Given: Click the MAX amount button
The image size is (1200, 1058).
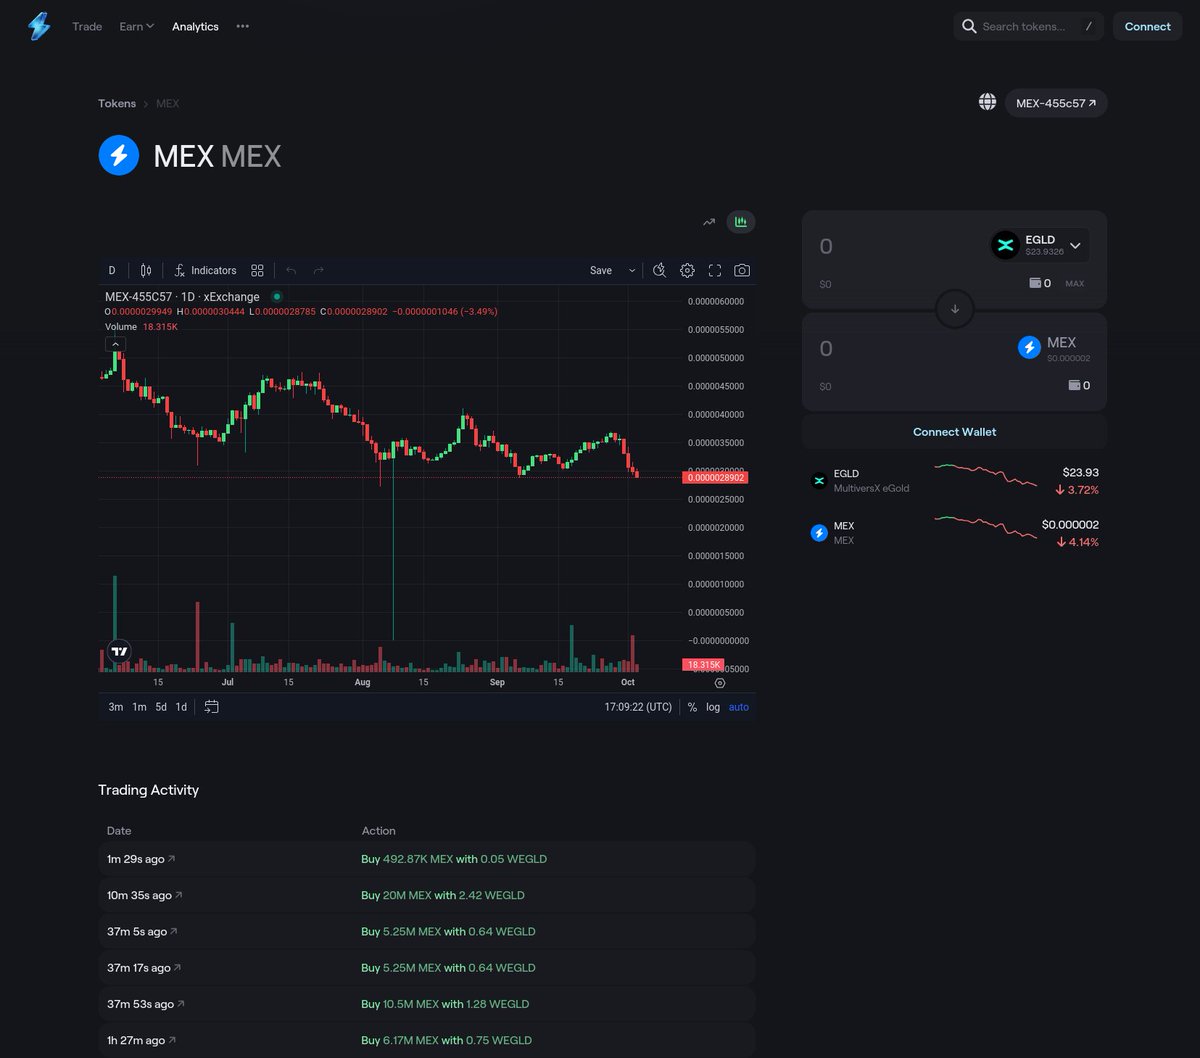Looking at the screenshot, I should 1075,284.
